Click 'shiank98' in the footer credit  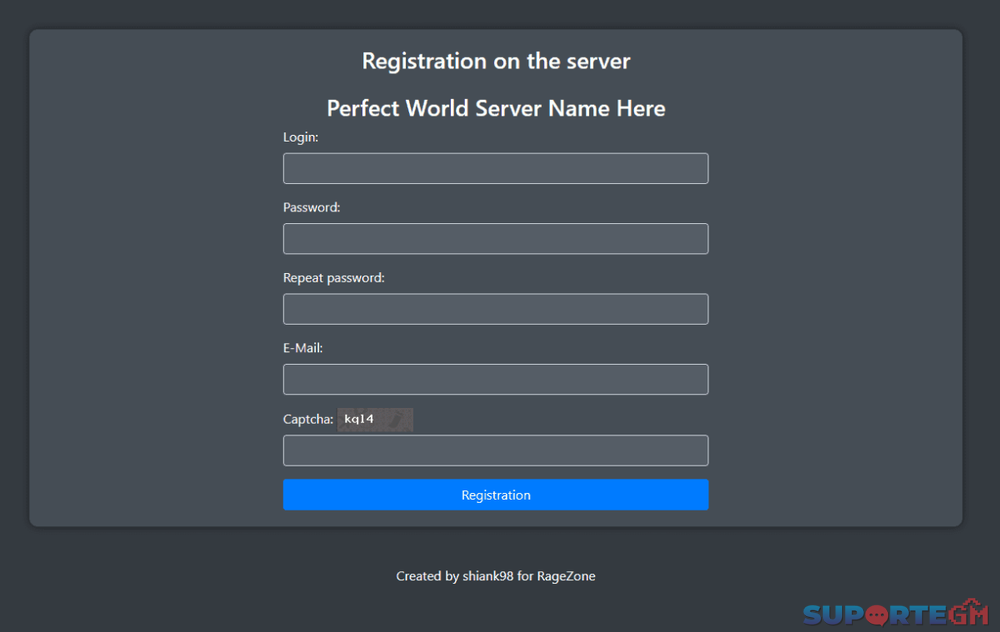click(x=488, y=576)
